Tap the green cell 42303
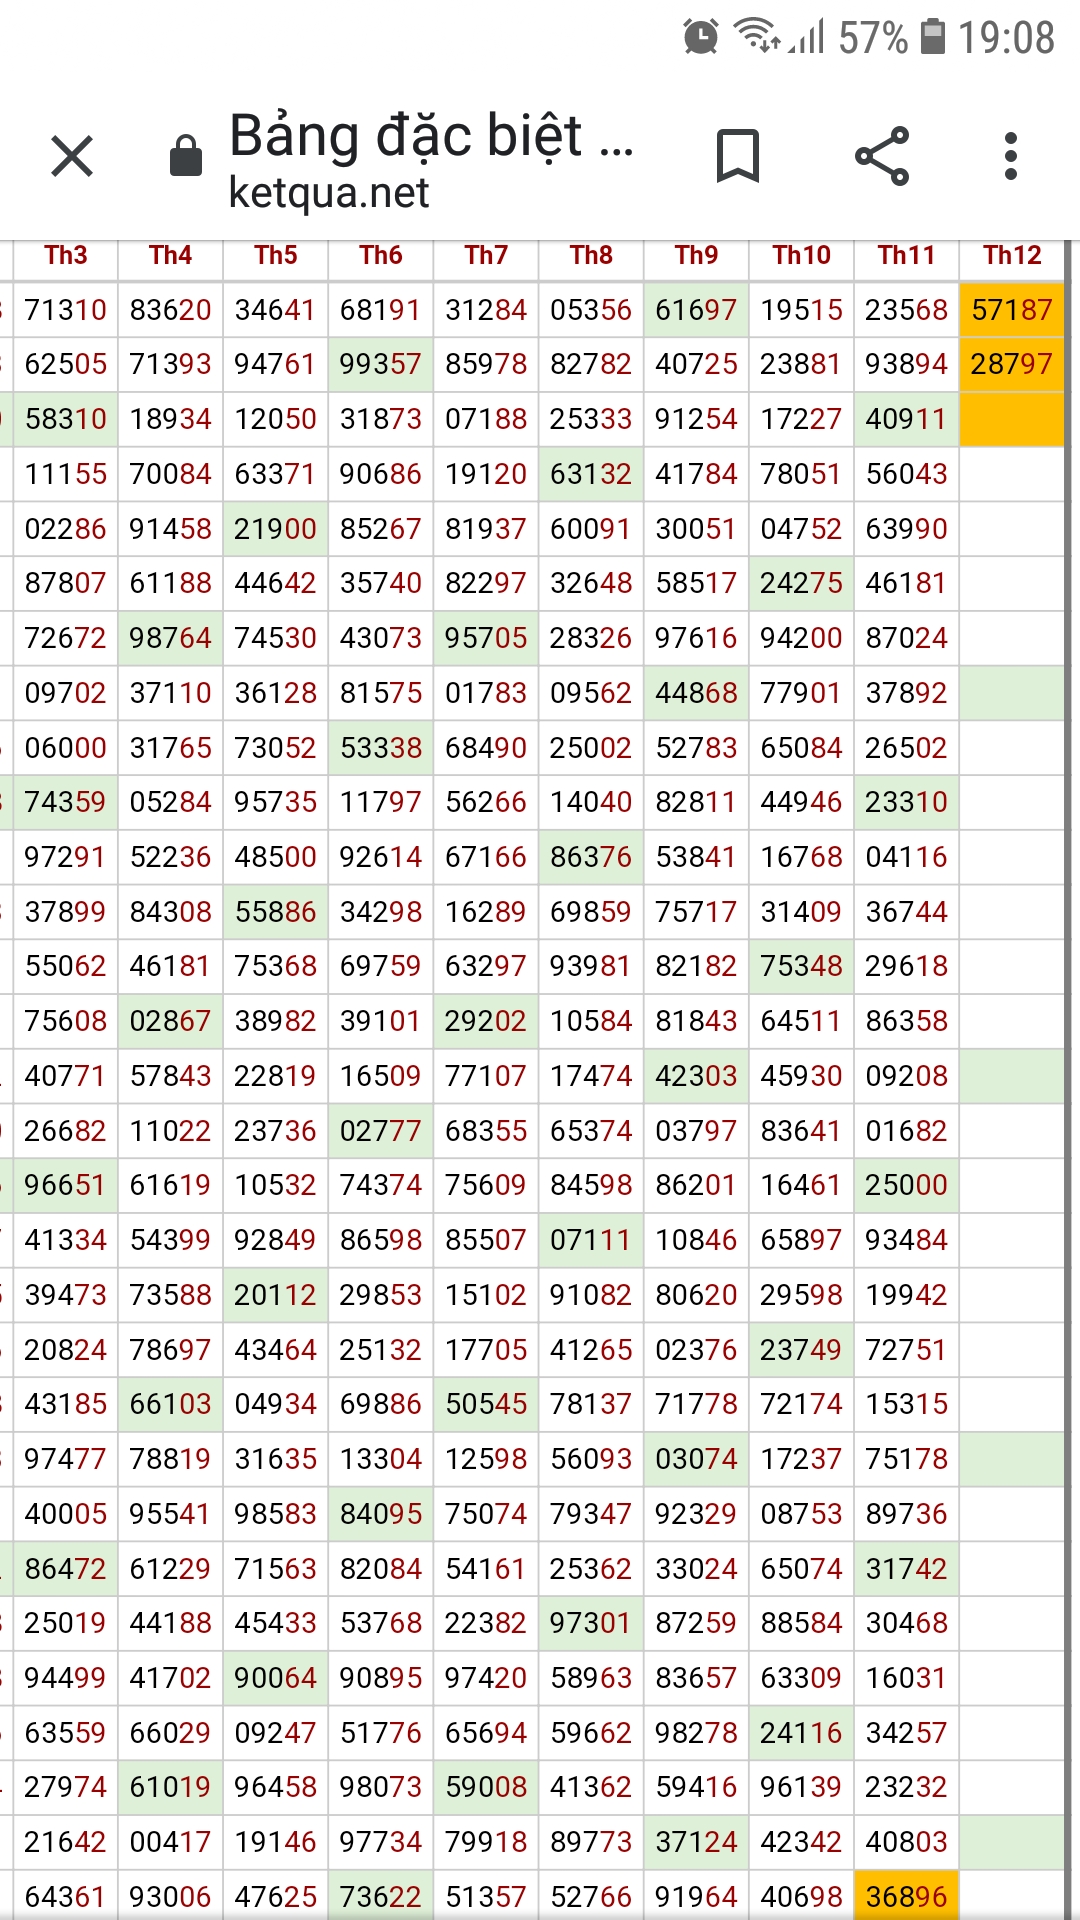 [x=696, y=1076]
